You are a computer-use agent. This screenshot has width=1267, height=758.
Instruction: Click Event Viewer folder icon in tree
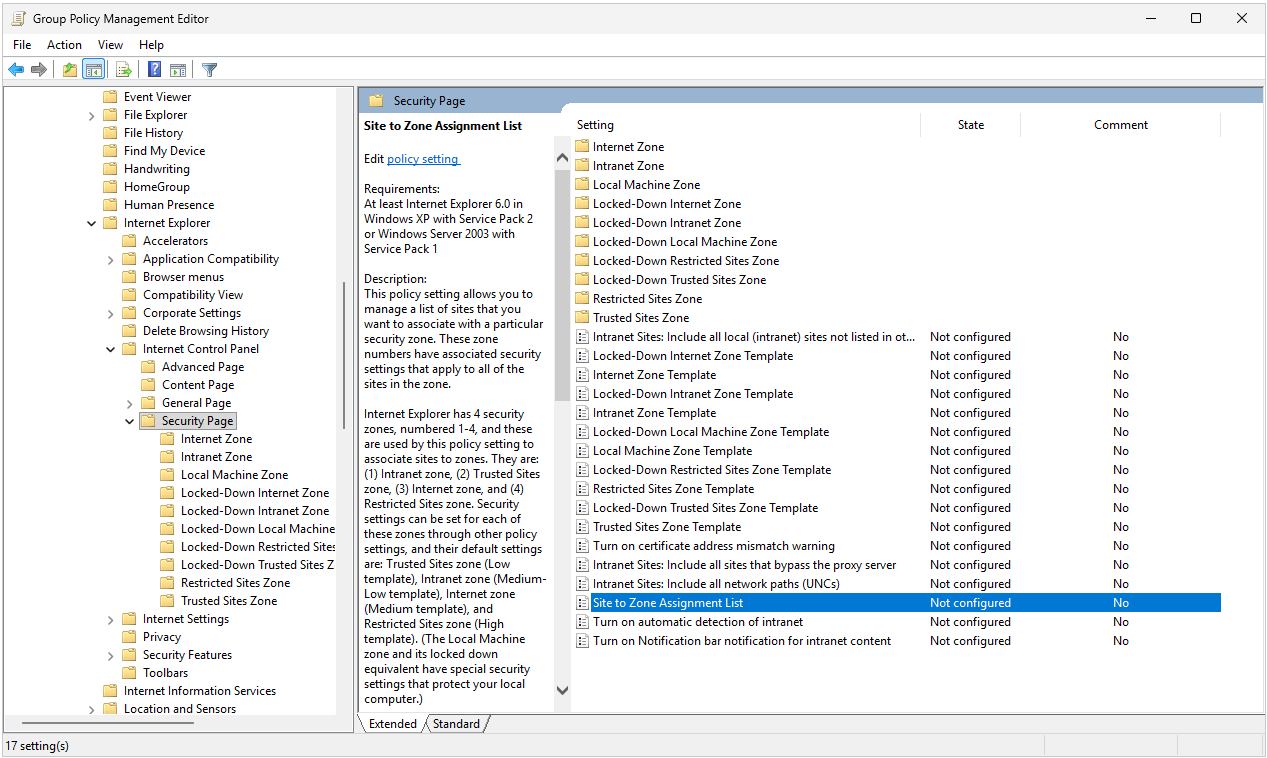(111, 97)
